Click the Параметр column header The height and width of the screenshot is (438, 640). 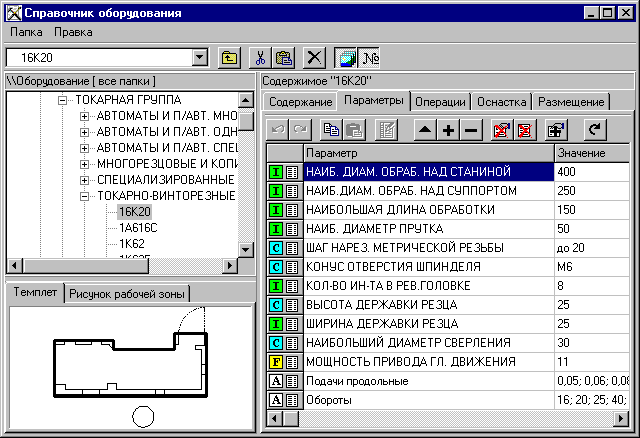(429, 153)
